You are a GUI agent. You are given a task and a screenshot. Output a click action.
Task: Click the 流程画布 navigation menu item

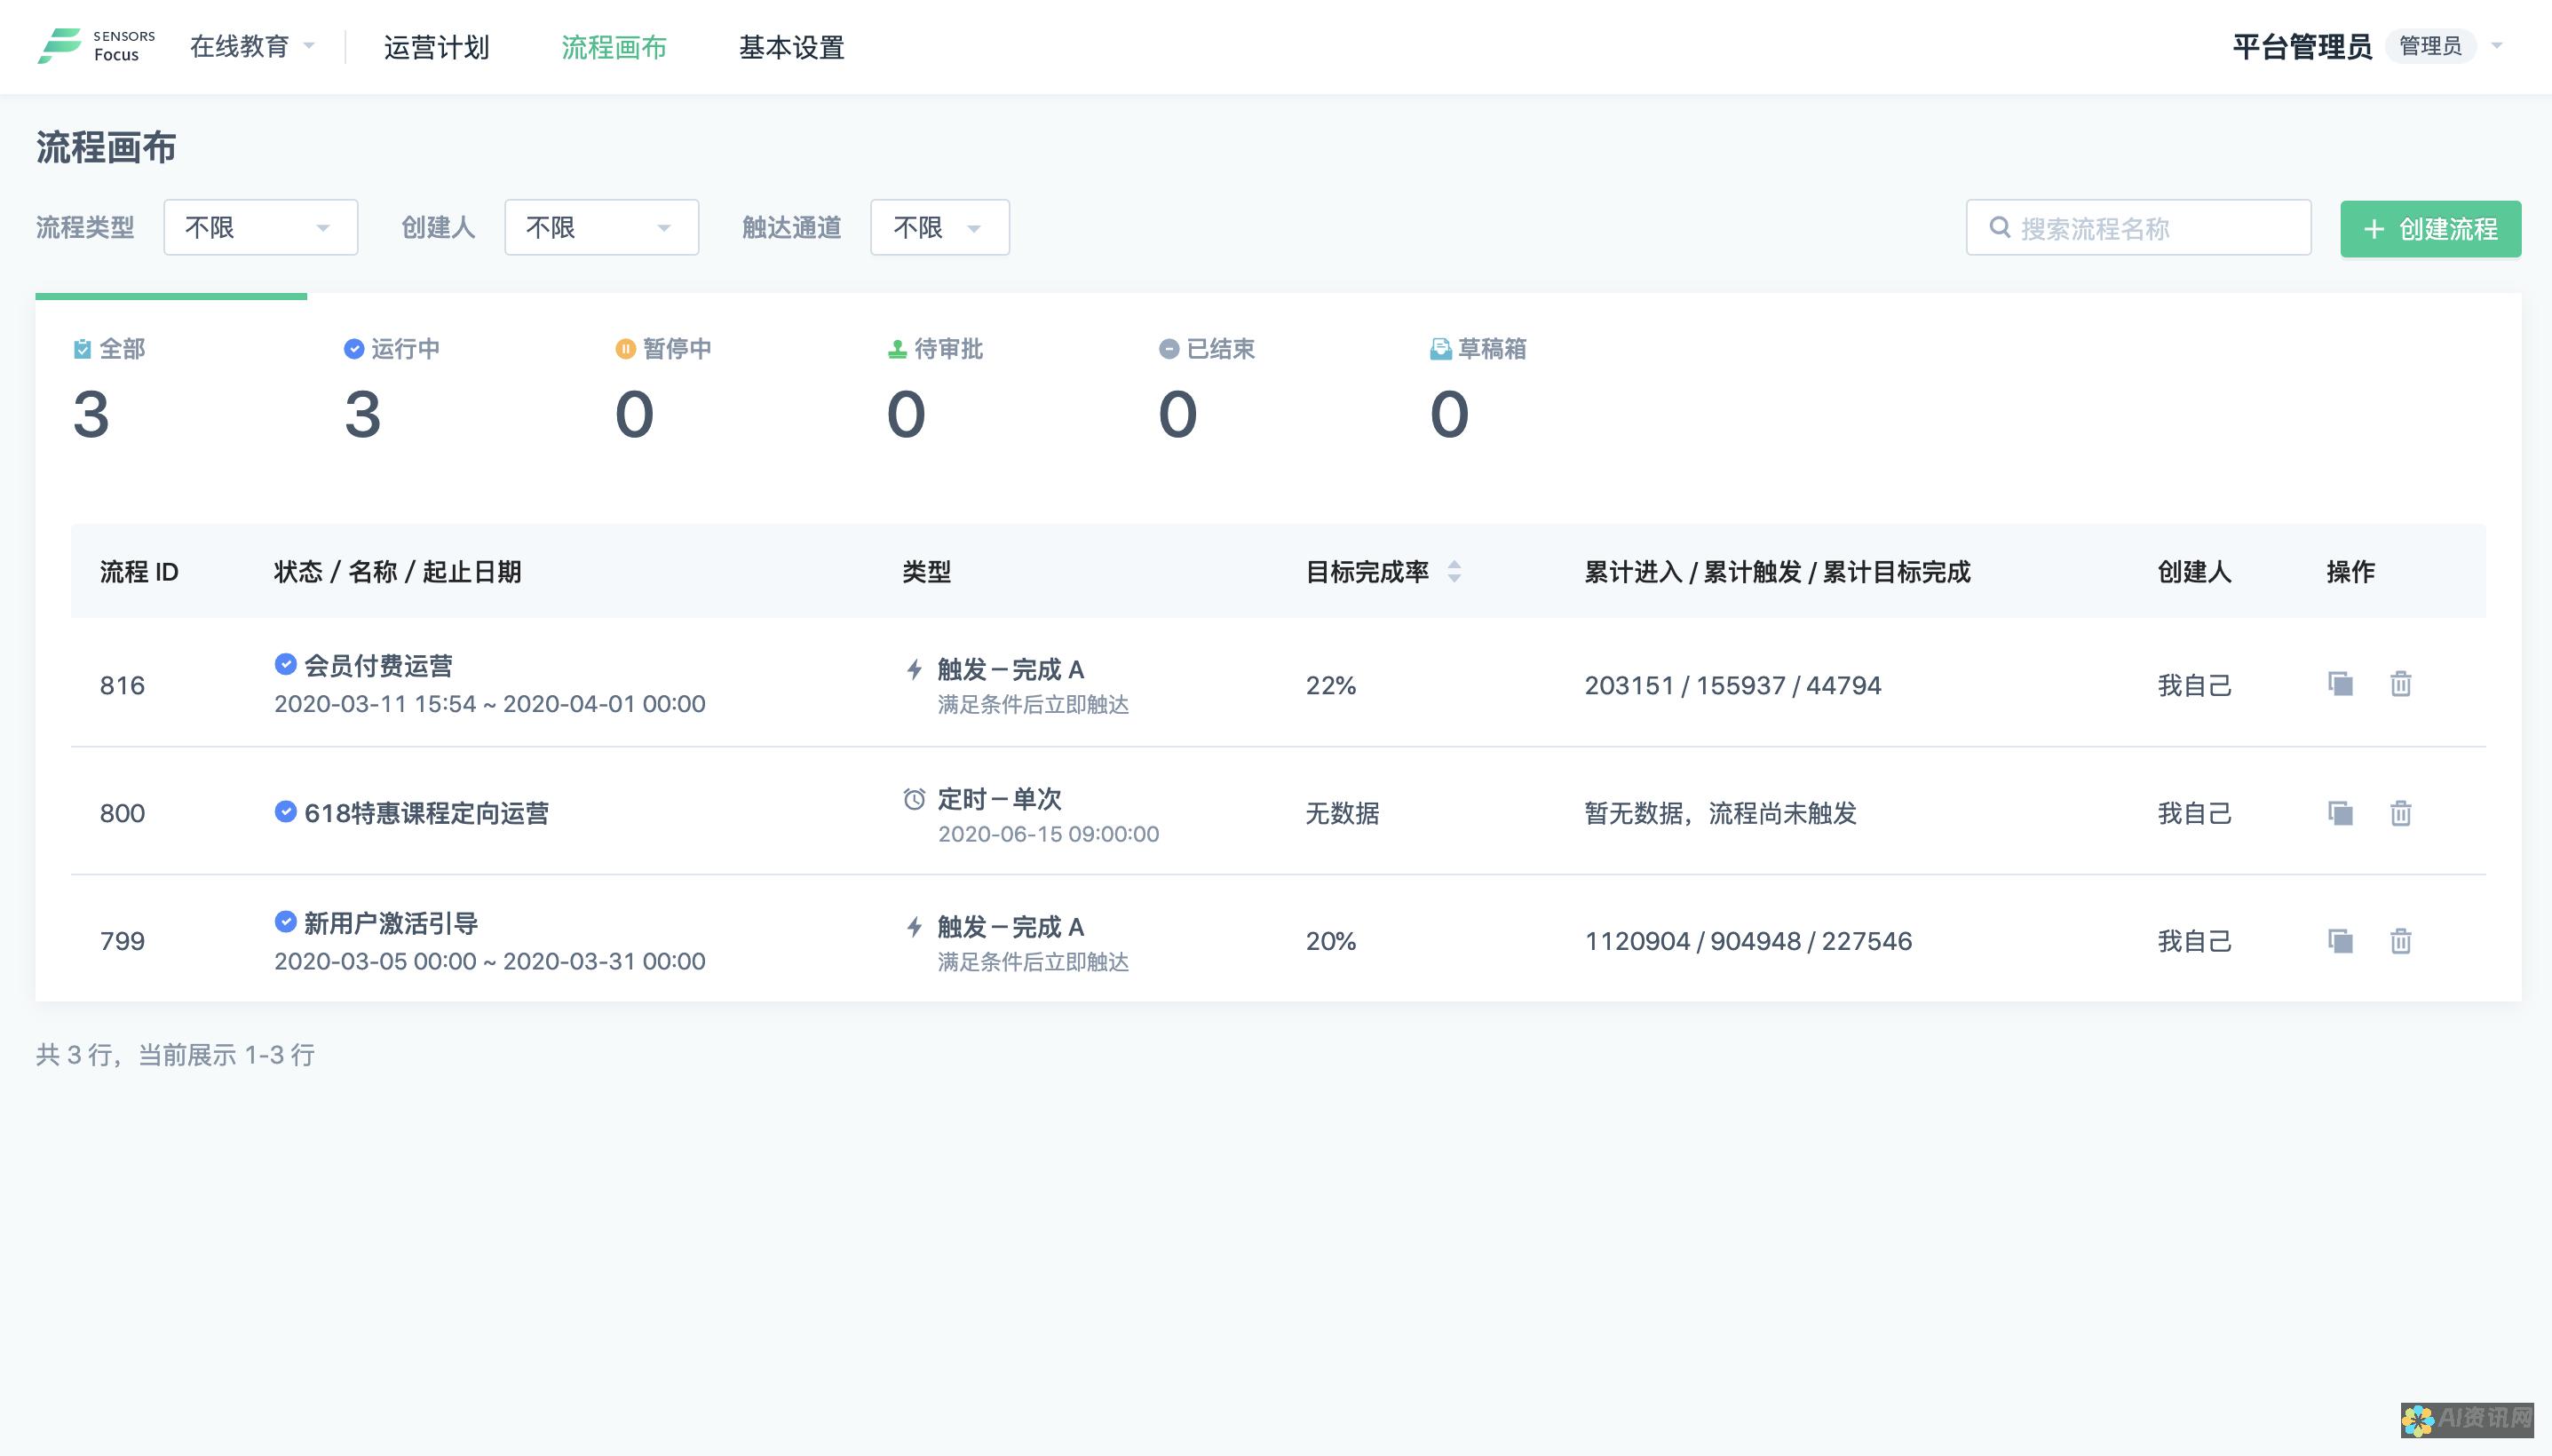(614, 45)
